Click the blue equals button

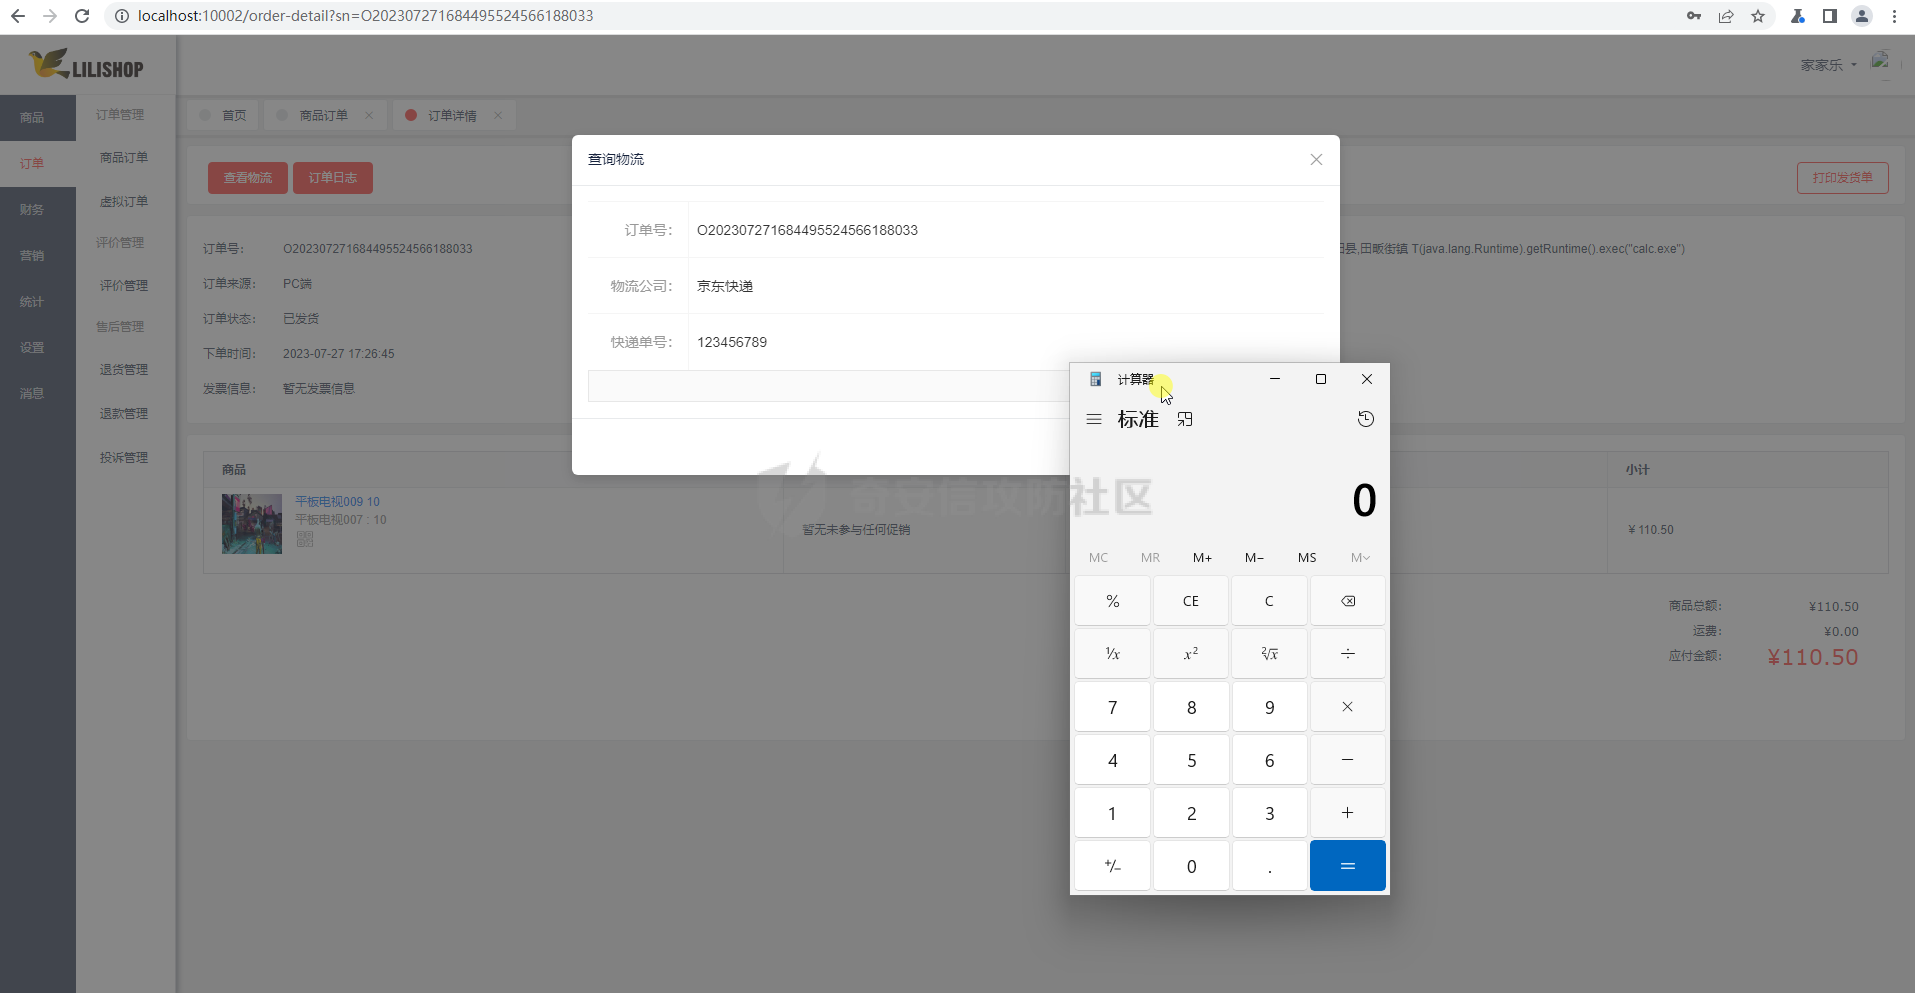[1347, 866]
